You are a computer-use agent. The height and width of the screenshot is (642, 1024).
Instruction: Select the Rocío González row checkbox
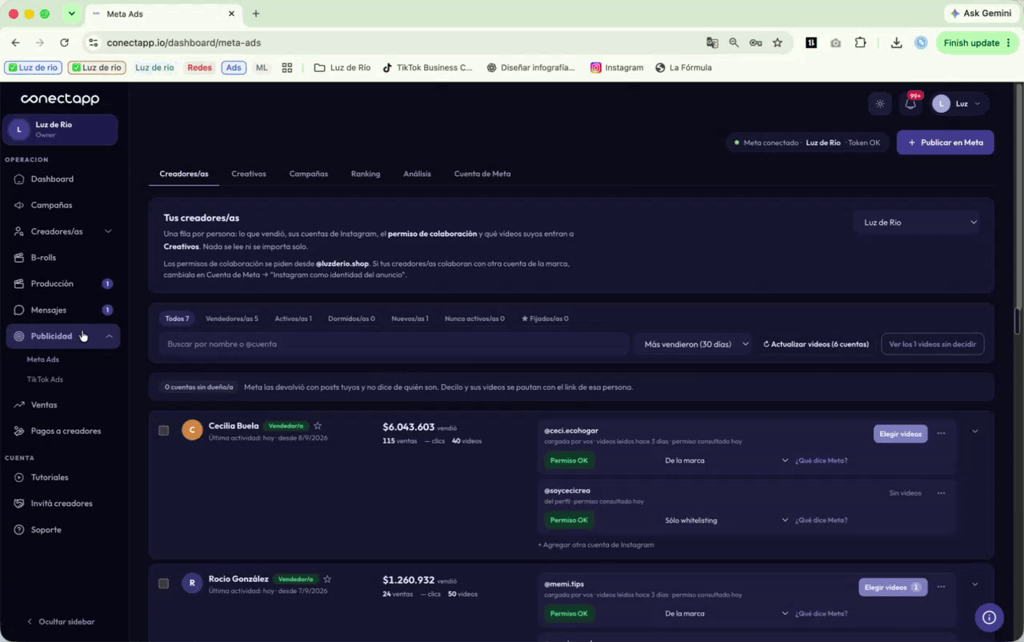click(x=163, y=584)
